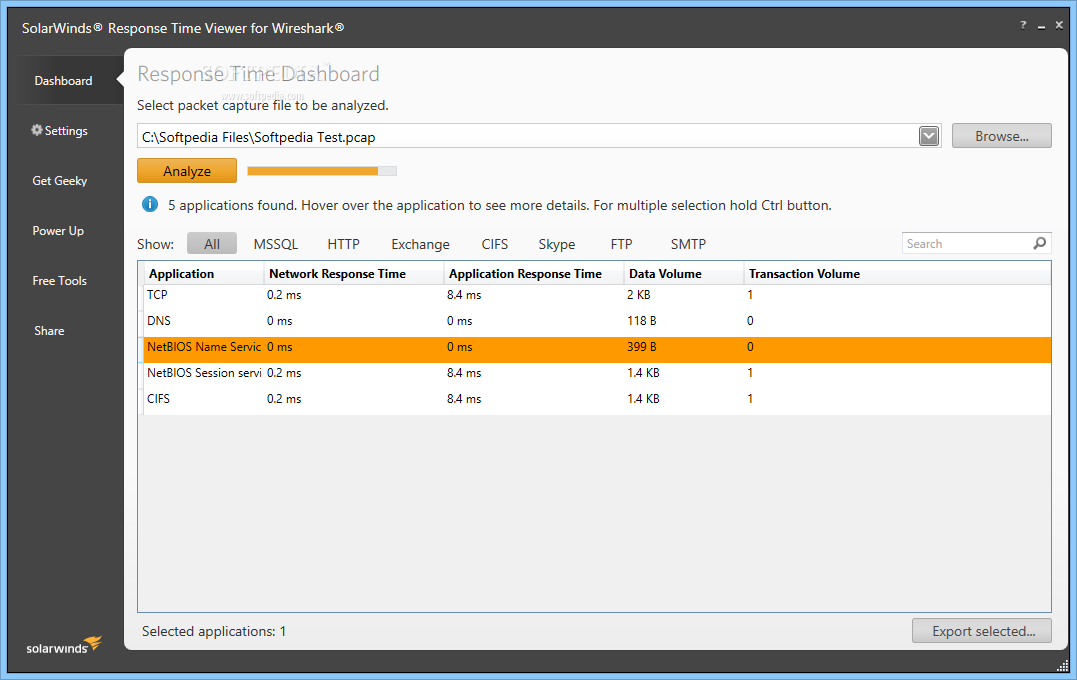
Task: Filter by MSSQL applications
Action: [275, 244]
